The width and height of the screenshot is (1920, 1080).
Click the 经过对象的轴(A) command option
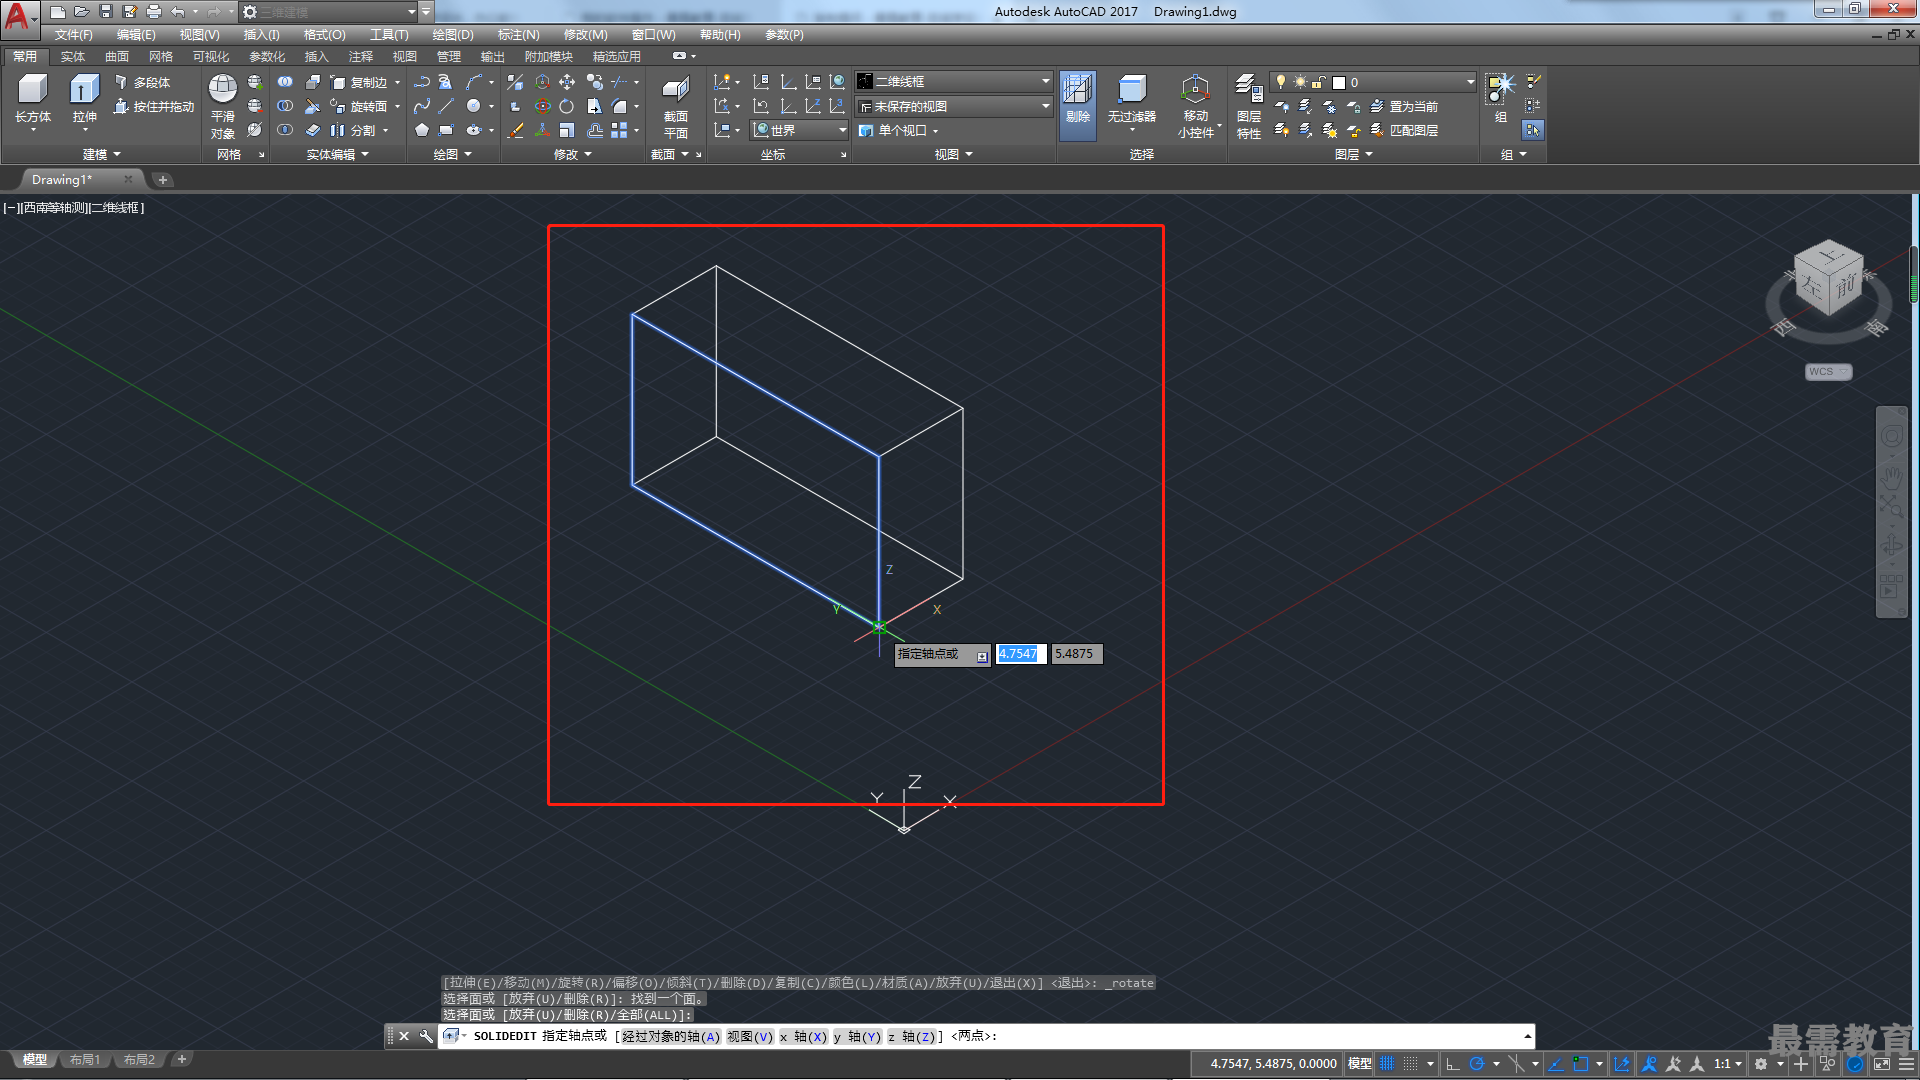pyautogui.click(x=670, y=1036)
